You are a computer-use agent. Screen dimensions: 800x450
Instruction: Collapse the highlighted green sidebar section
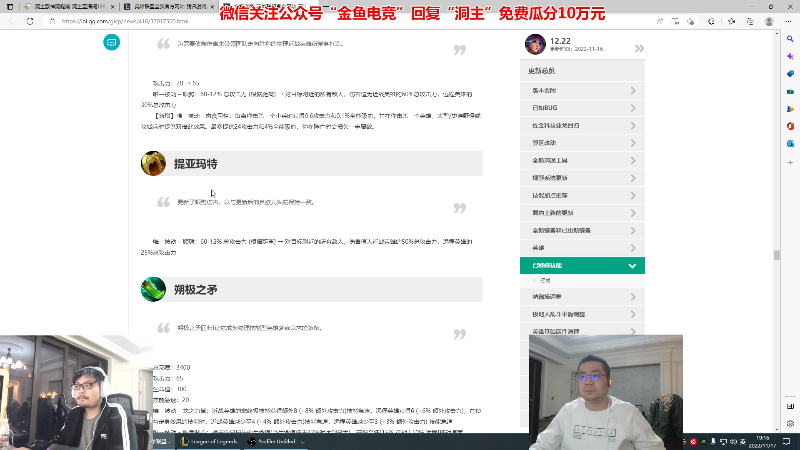point(582,265)
